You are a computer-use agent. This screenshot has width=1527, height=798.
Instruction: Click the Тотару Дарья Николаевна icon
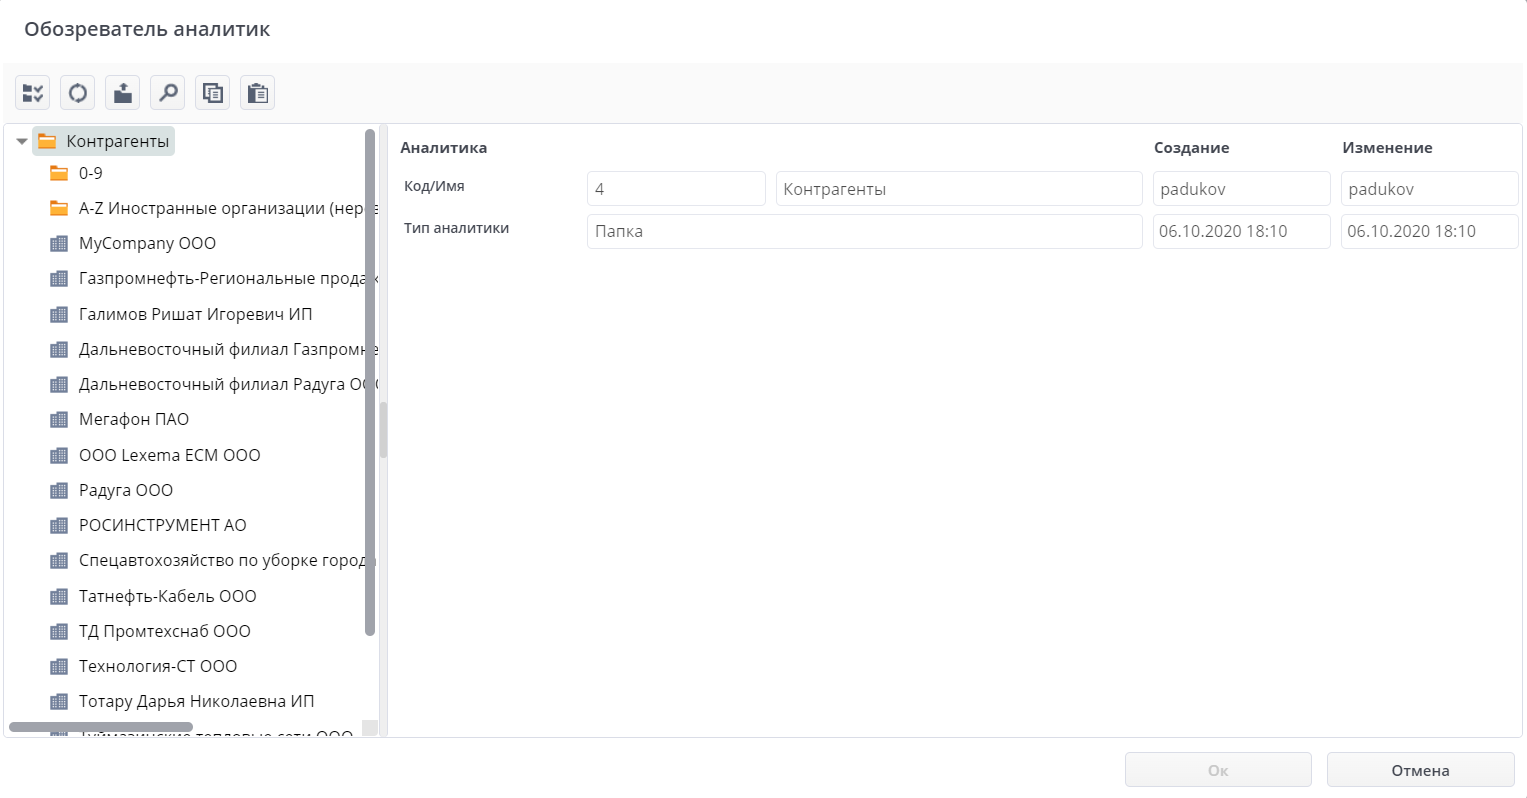[x=59, y=701]
